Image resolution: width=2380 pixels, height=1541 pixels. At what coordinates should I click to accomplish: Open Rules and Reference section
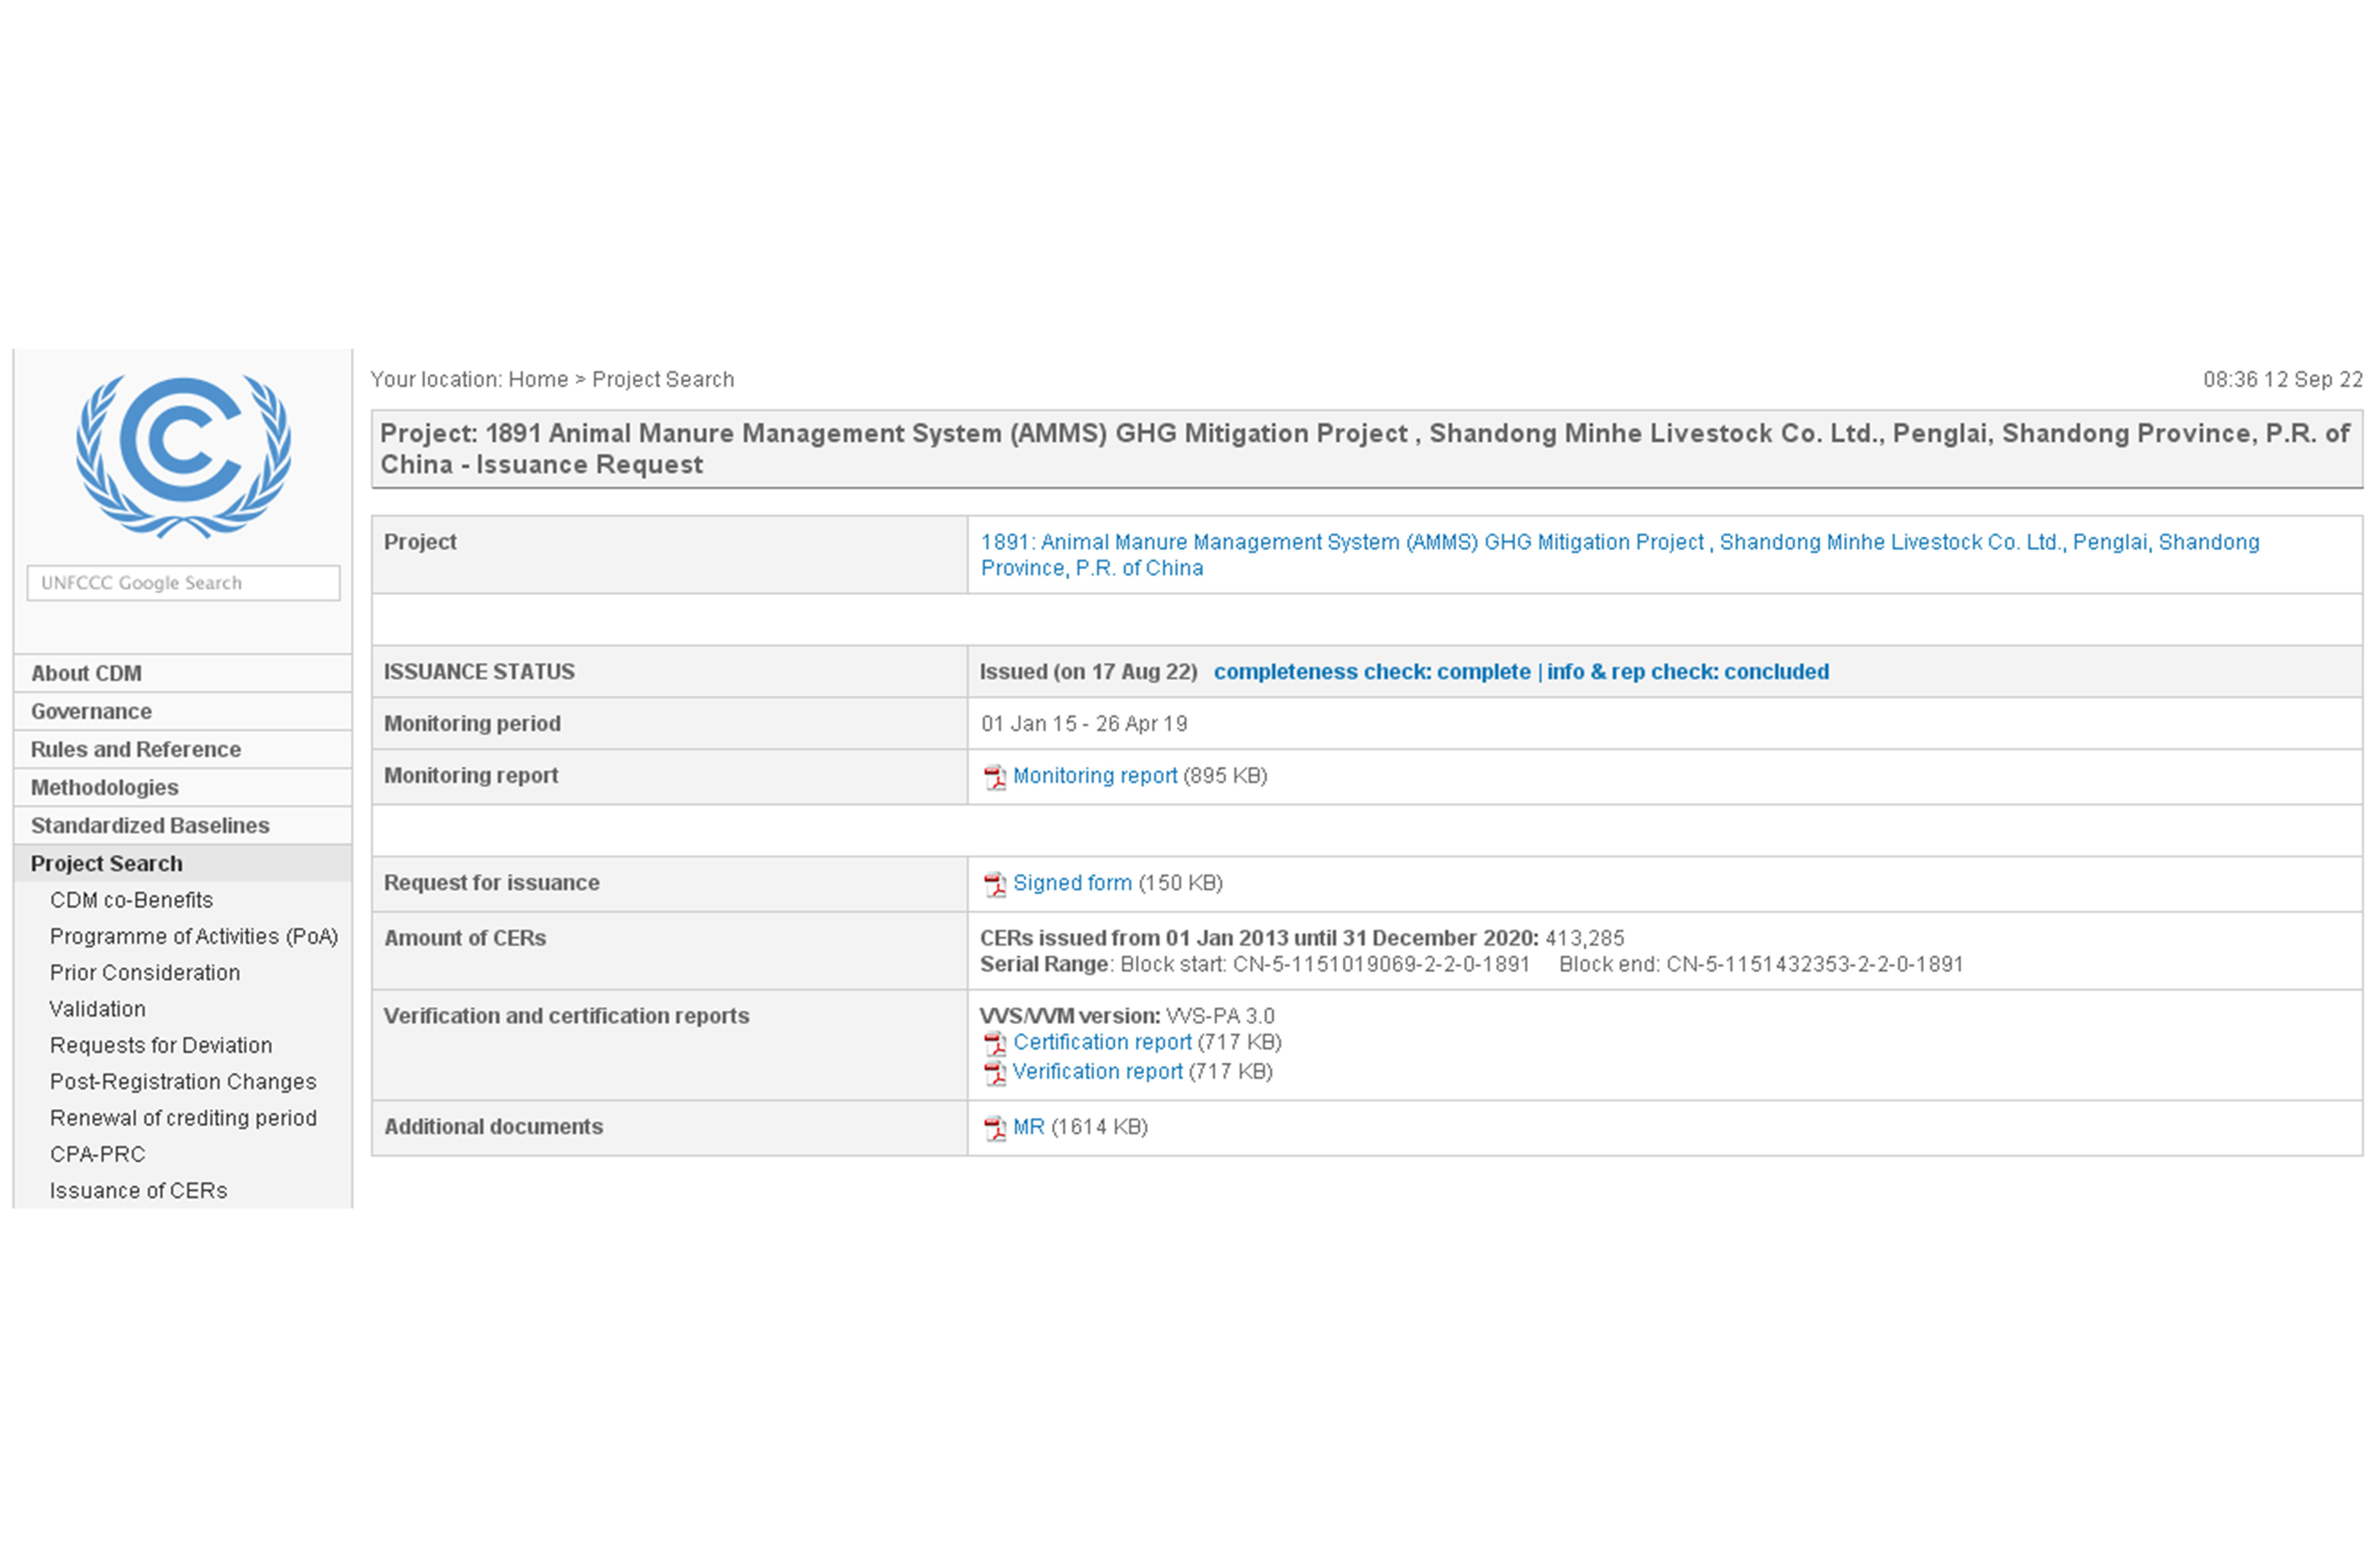click(x=135, y=749)
